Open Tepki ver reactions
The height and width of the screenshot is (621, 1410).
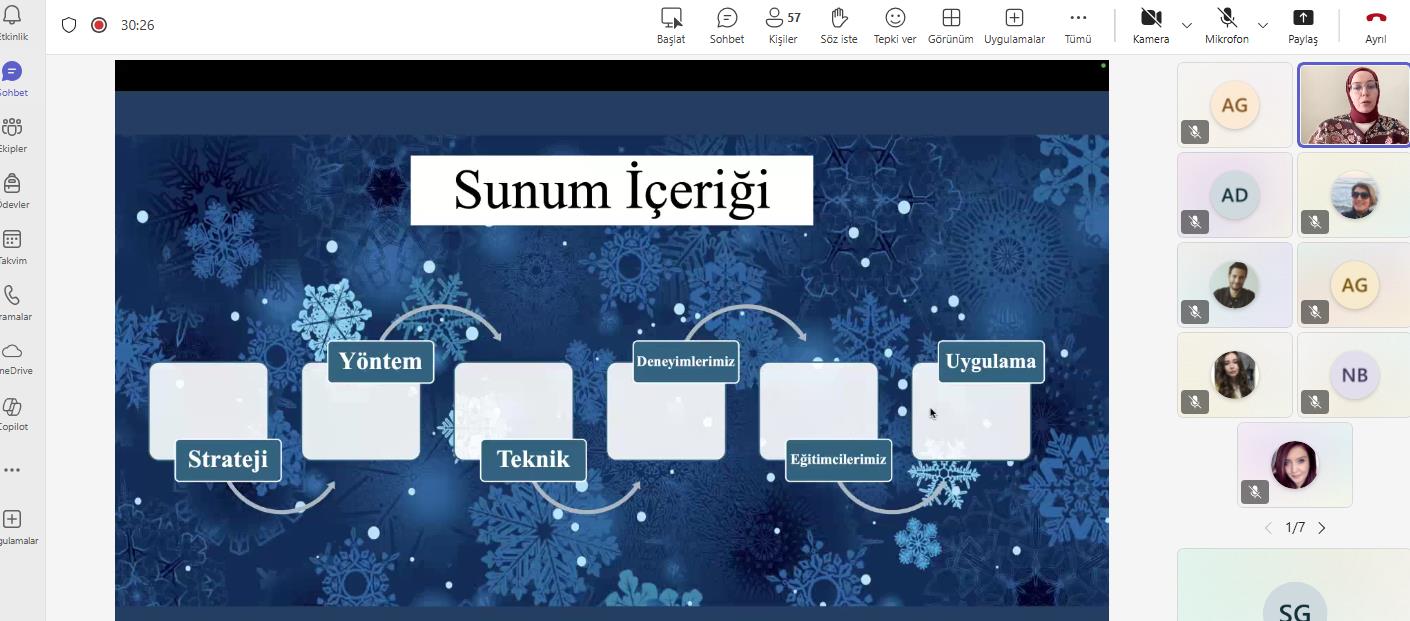click(x=895, y=25)
